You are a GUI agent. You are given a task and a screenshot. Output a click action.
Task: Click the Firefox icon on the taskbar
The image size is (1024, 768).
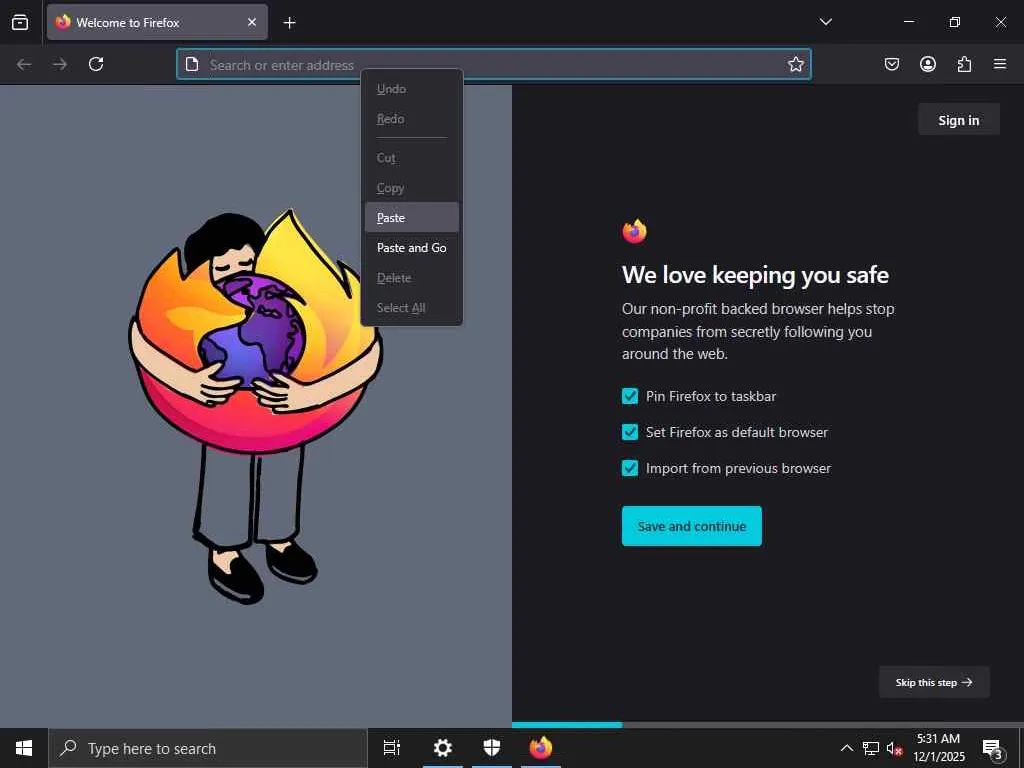tap(541, 748)
